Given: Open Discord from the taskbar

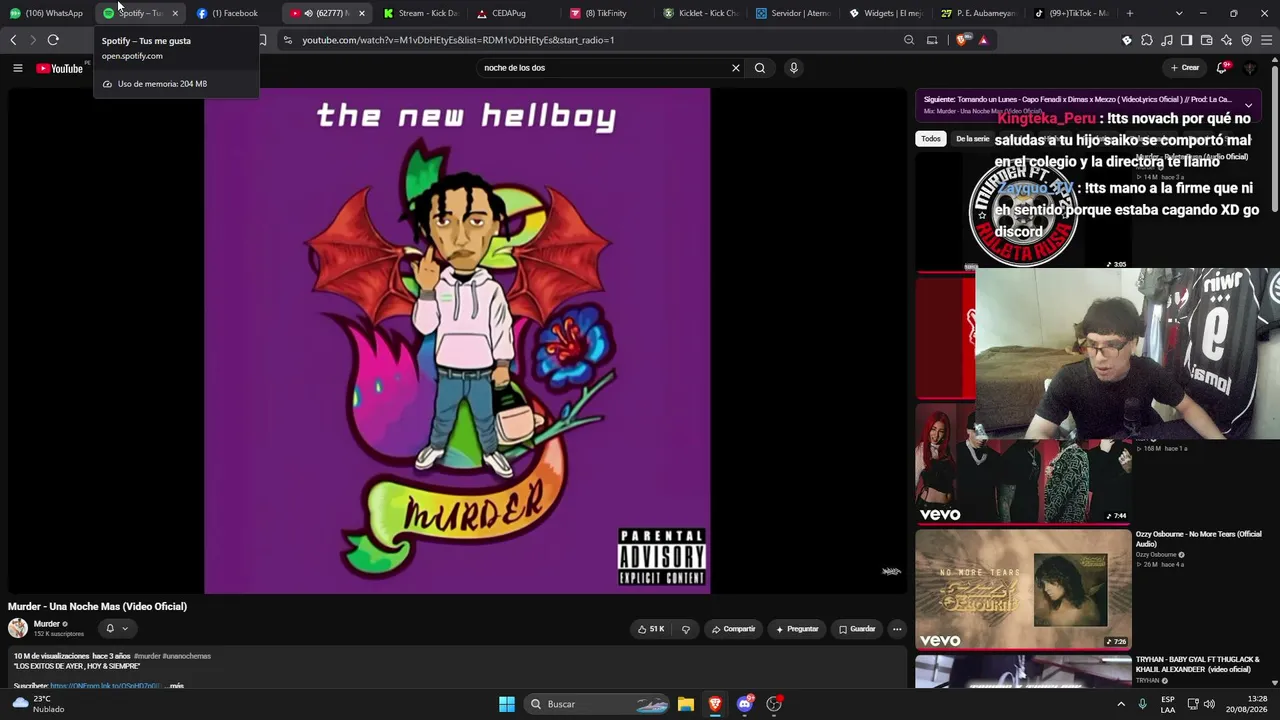Looking at the screenshot, I should click(744, 704).
